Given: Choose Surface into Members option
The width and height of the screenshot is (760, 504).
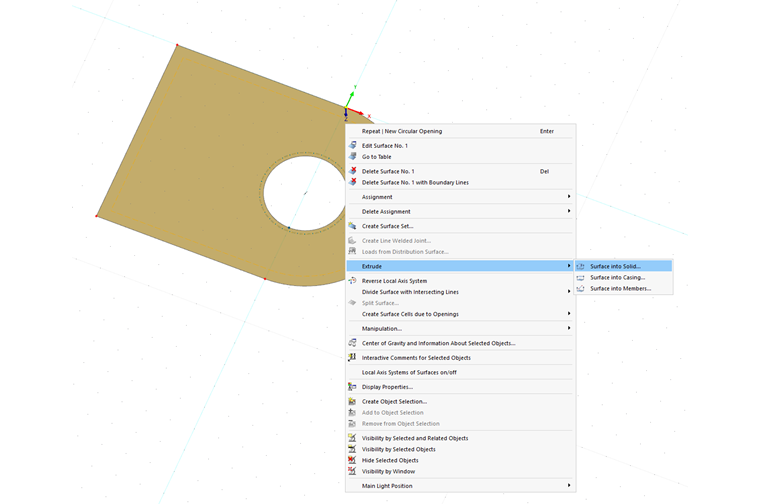Looking at the screenshot, I should 623,288.
